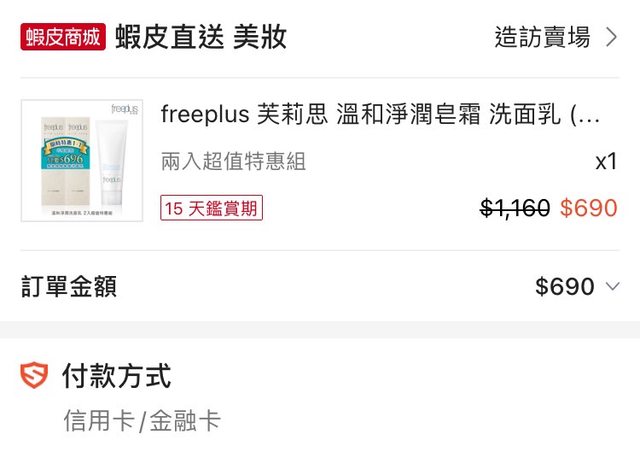This screenshot has width=640, height=452.
Task: Tap the x1 quantity indicator
Action: [x=606, y=162]
